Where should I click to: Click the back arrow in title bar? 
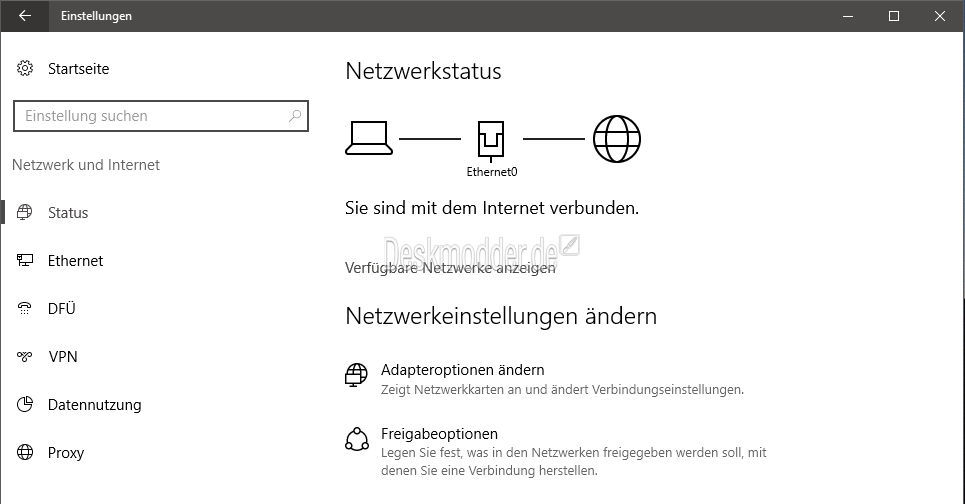[25, 16]
